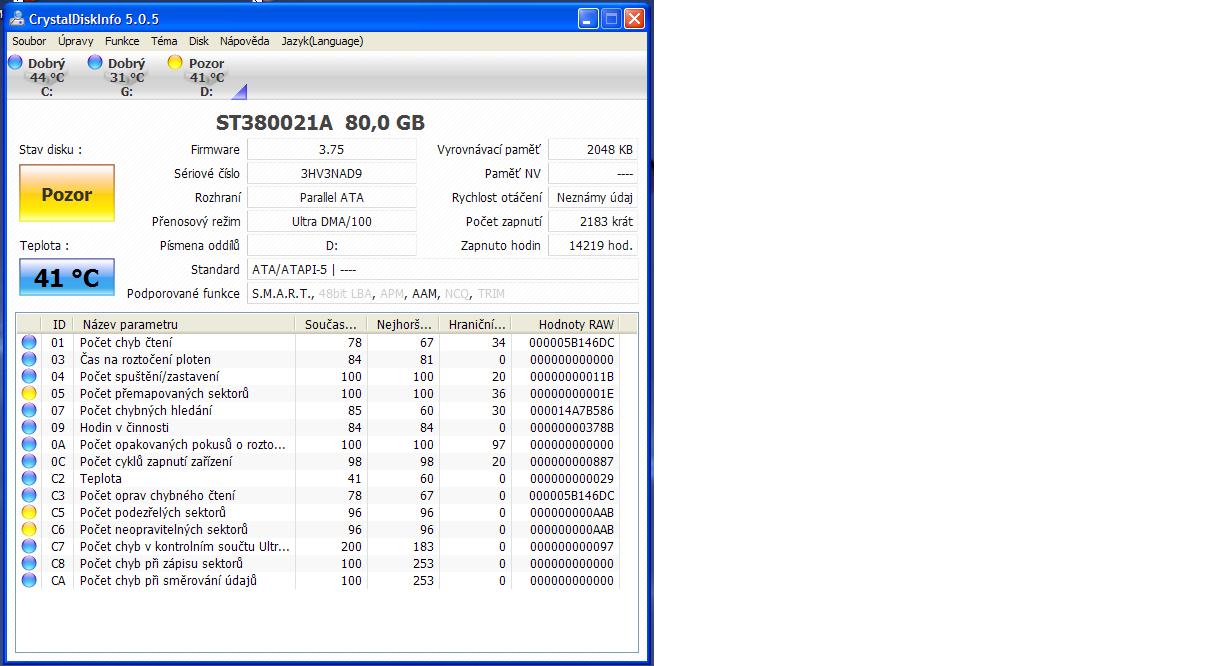Open the Funkce menu
This screenshot has height=666, width=1215.
click(122, 41)
